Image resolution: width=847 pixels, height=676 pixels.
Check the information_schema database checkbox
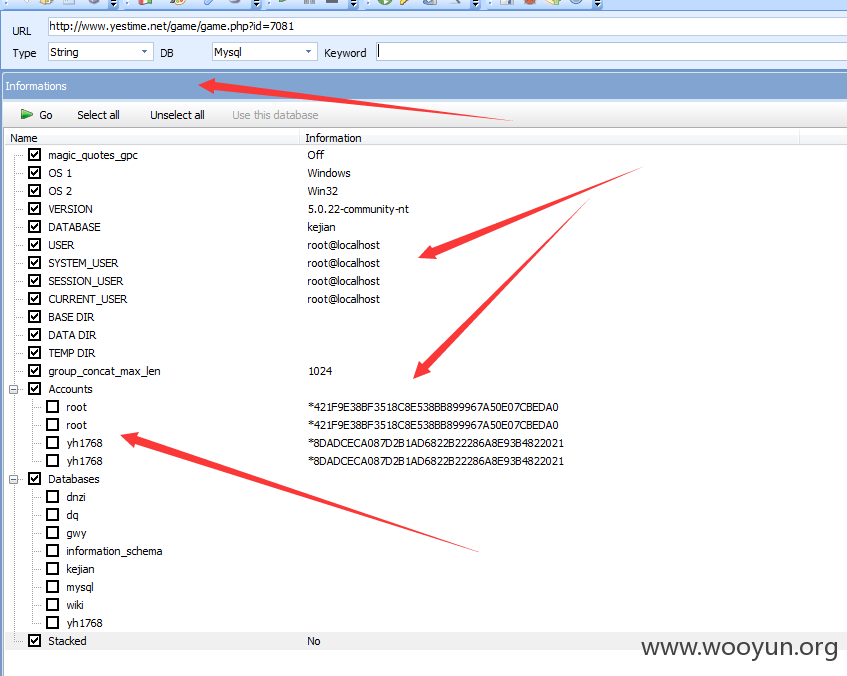tap(52, 551)
